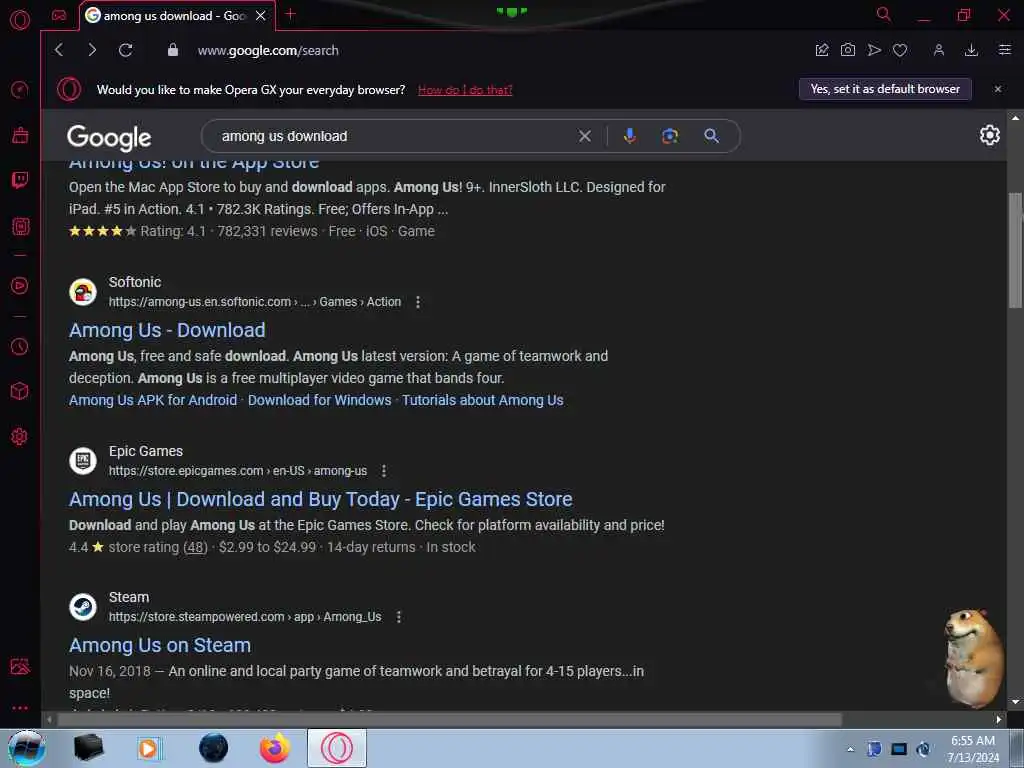Open the profile account icon

[x=938, y=50]
